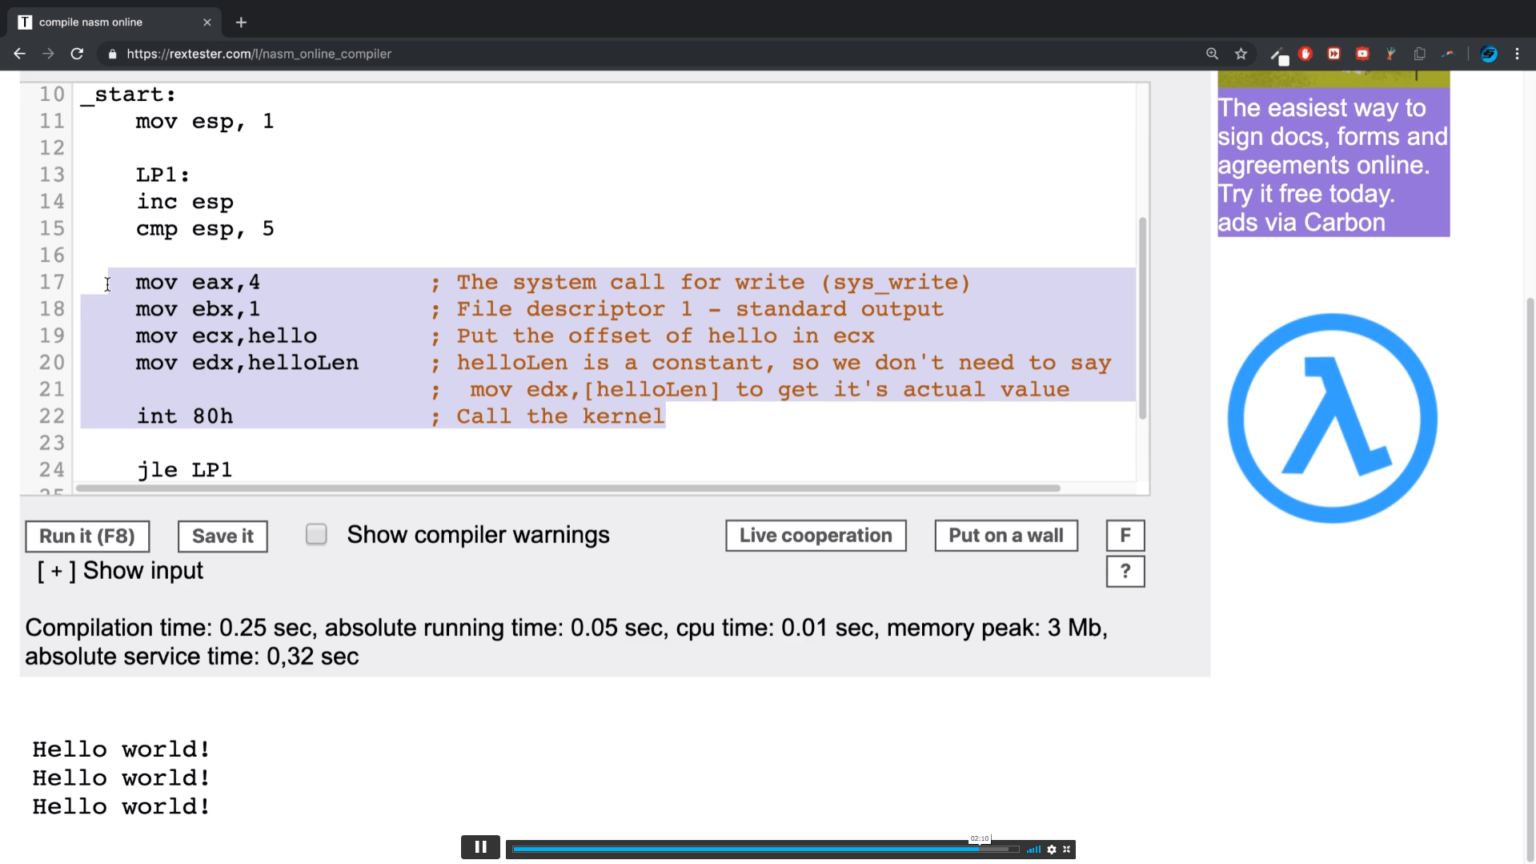This screenshot has width=1536, height=864.
Task: Click the '; Call the kernel' comment
Action: click(x=547, y=417)
